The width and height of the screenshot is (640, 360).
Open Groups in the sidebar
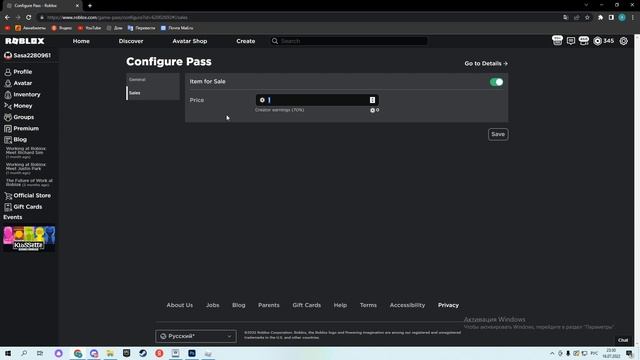click(x=19, y=117)
